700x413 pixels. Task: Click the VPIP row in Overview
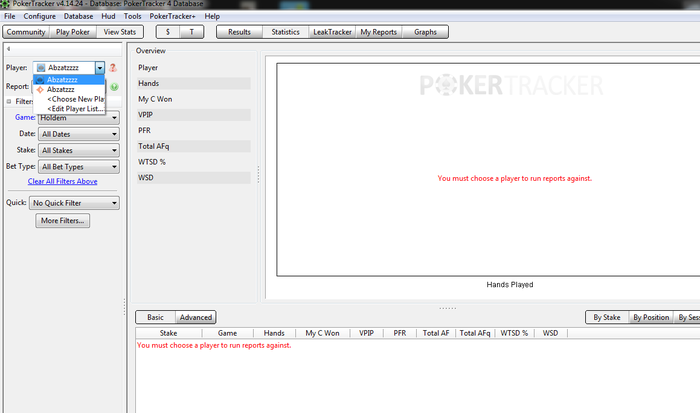point(194,115)
